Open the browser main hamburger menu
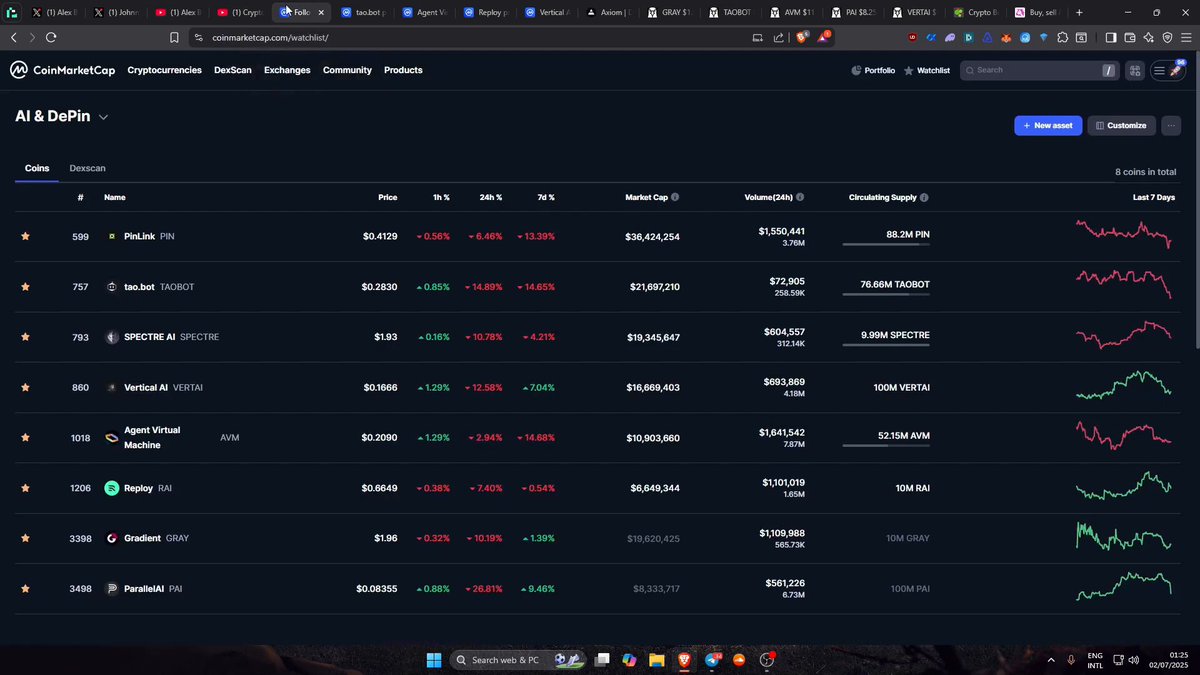 tap(1187, 37)
